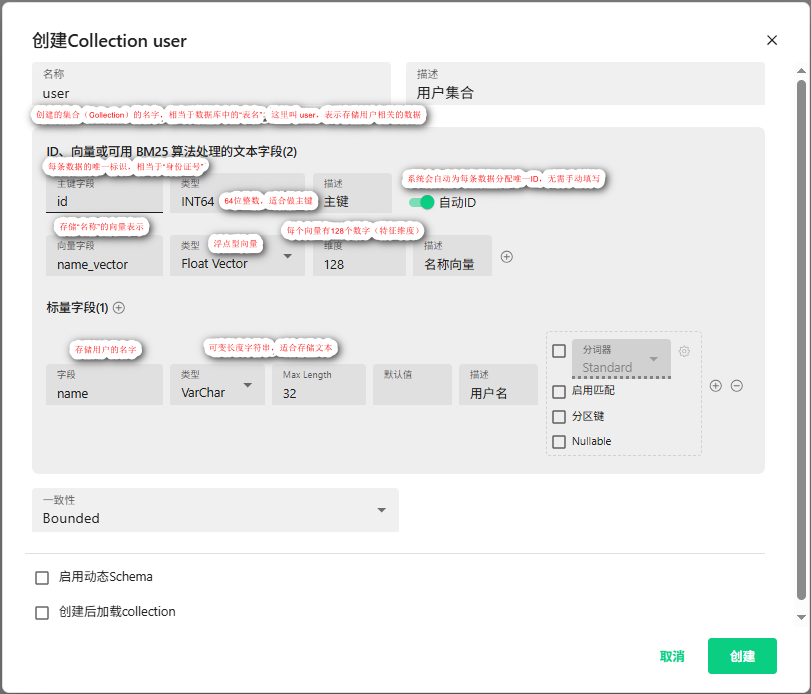Click the 创建 button

point(742,656)
